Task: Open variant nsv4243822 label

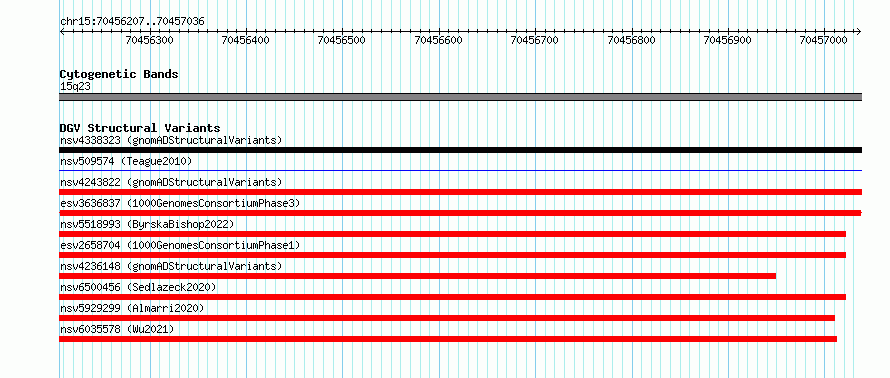Action: pyautogui.click(x=171, y=182)
